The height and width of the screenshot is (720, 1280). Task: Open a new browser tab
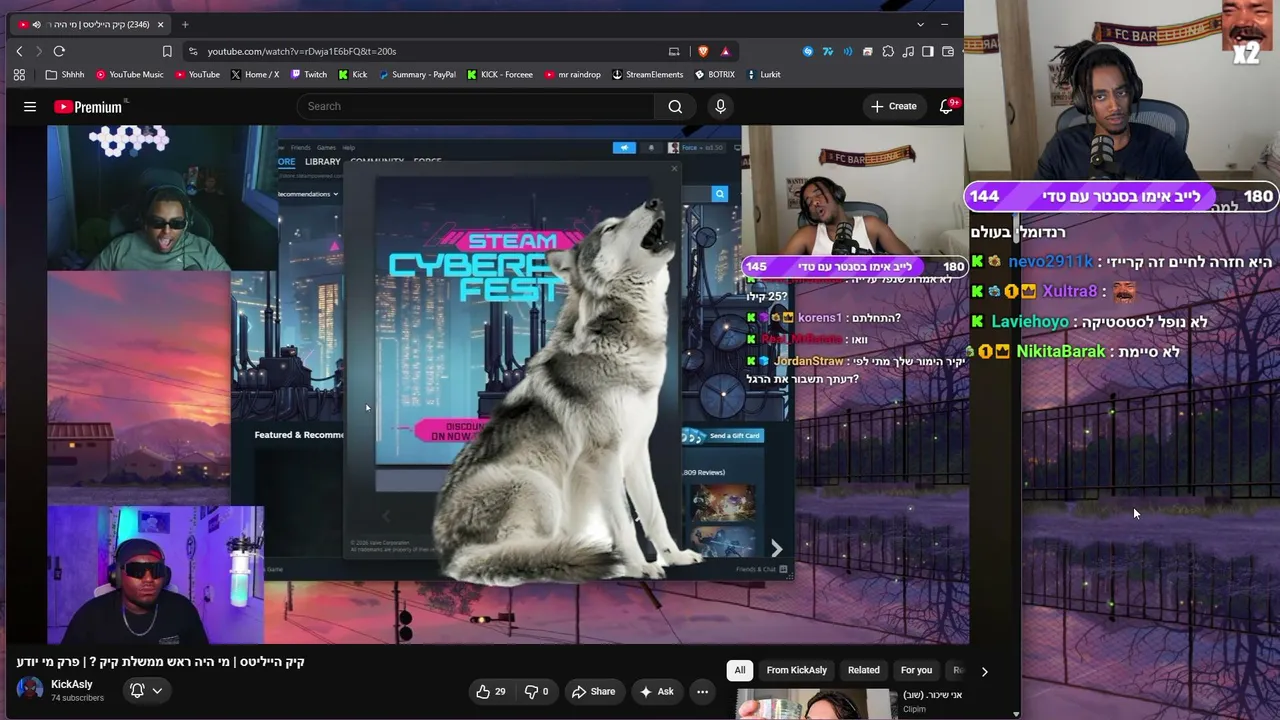pos(185,24)
